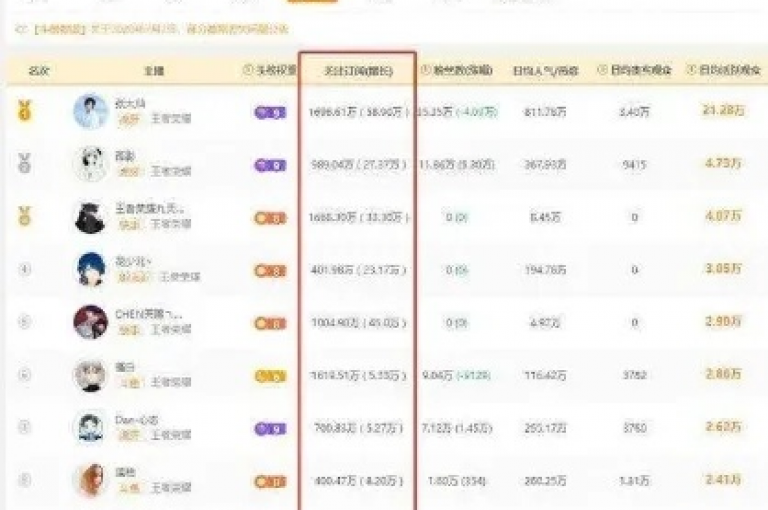
Task: Open the yellow notice link above the table
Action: tap(161, 30)
